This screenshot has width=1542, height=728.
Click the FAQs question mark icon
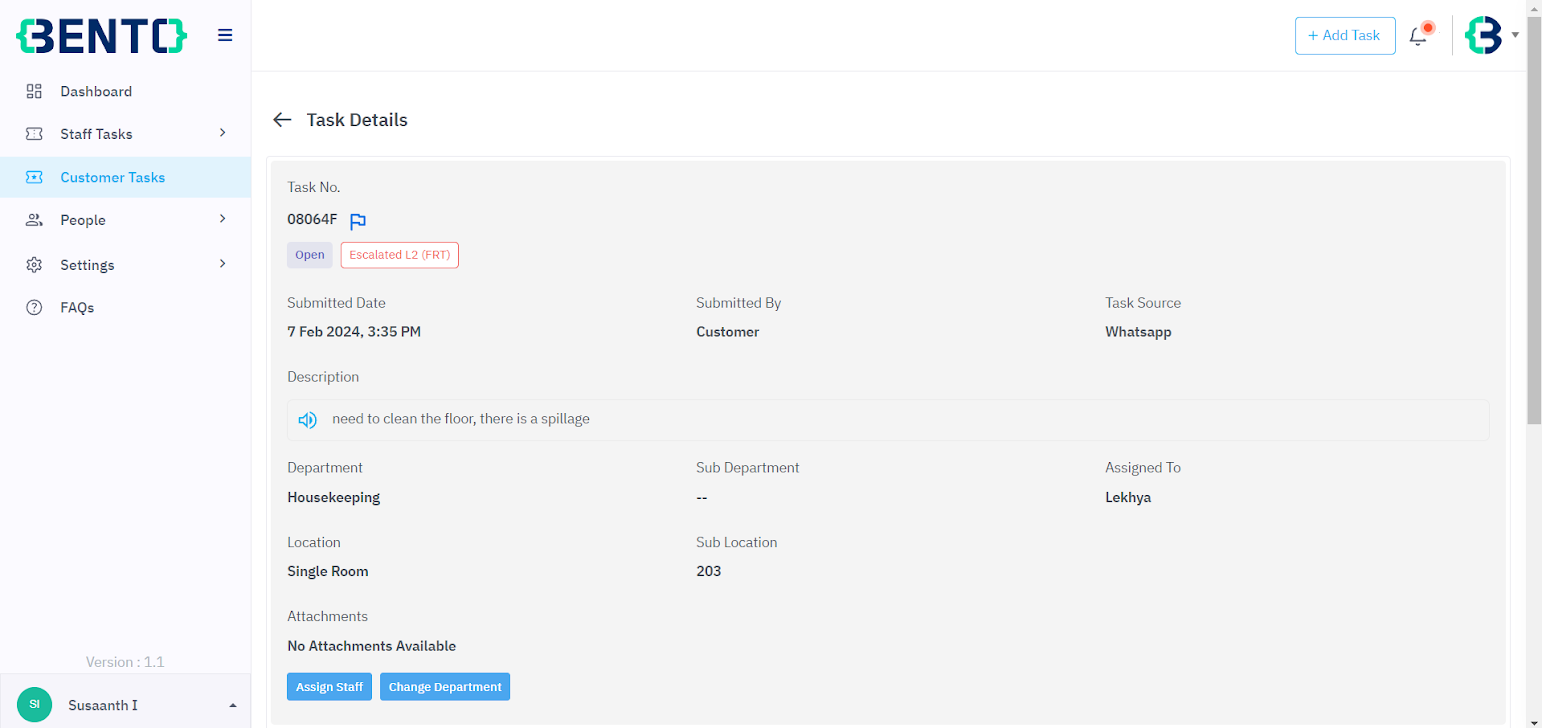tap(34, 307)
